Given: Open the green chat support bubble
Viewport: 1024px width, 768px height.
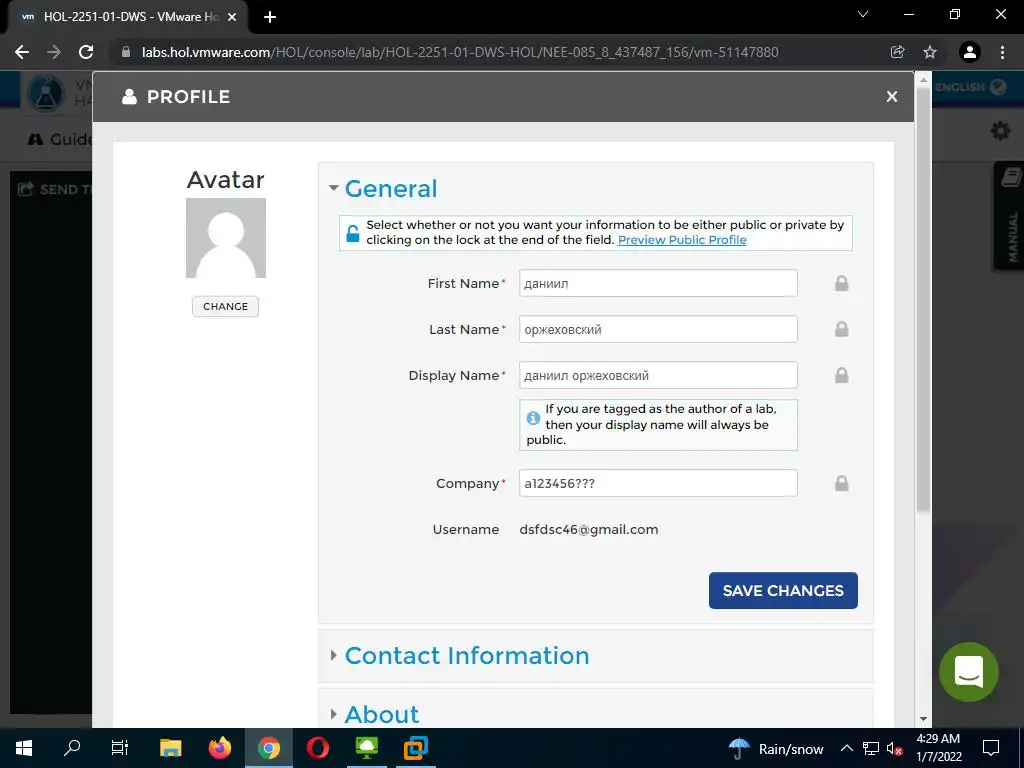Looking at the screenshot, I should pos(968,671).
